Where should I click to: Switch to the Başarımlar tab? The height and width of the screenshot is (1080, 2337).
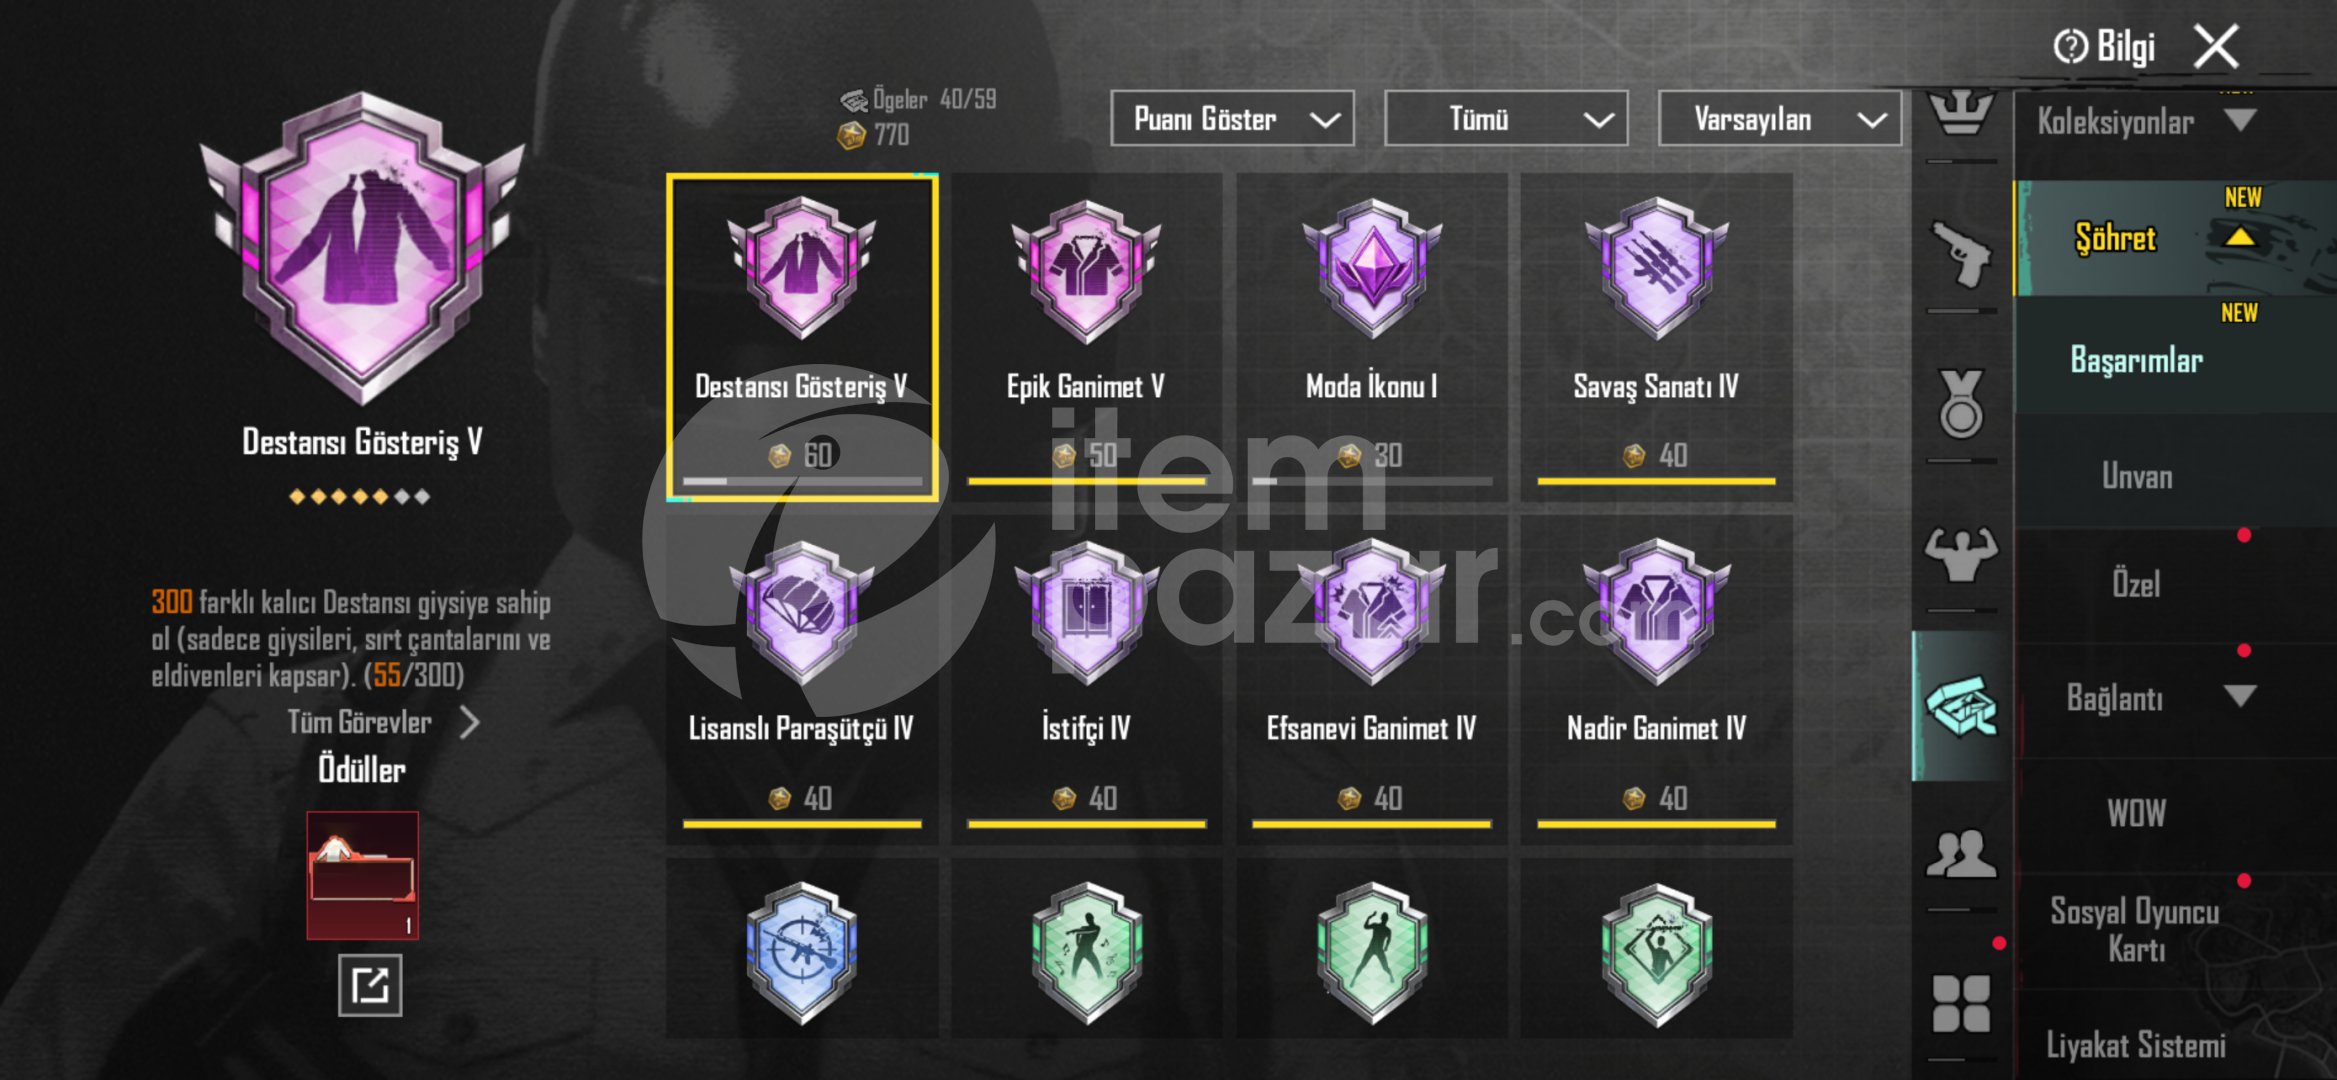coord(2137,360)
